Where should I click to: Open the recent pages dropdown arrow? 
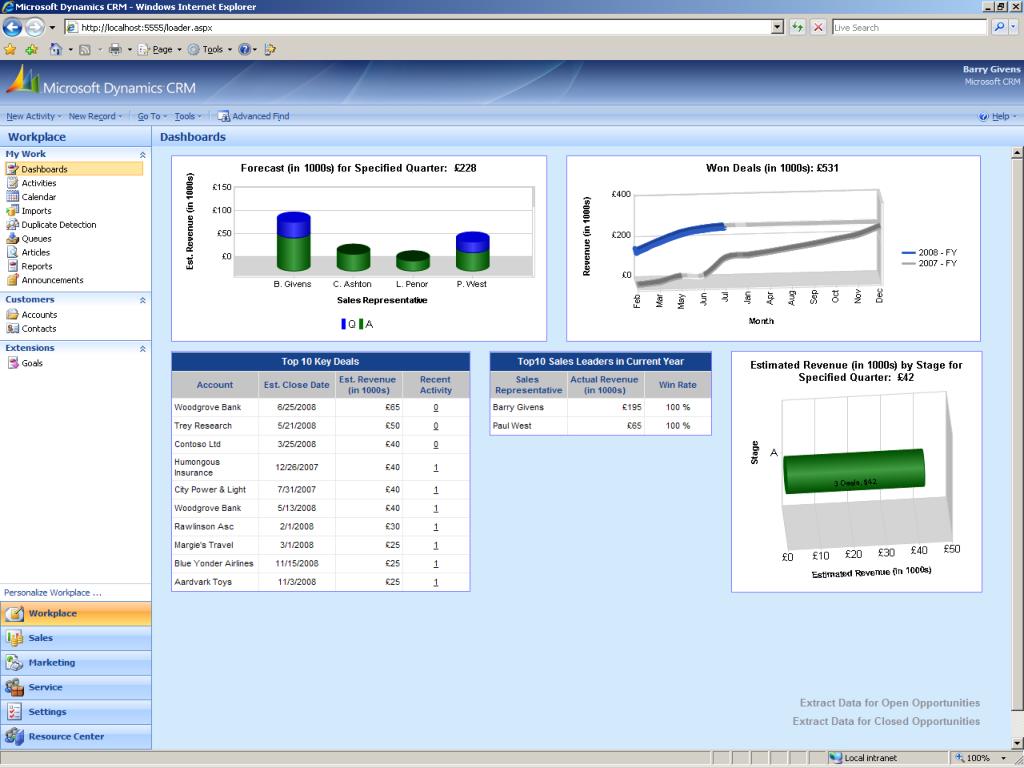[52, 28]
